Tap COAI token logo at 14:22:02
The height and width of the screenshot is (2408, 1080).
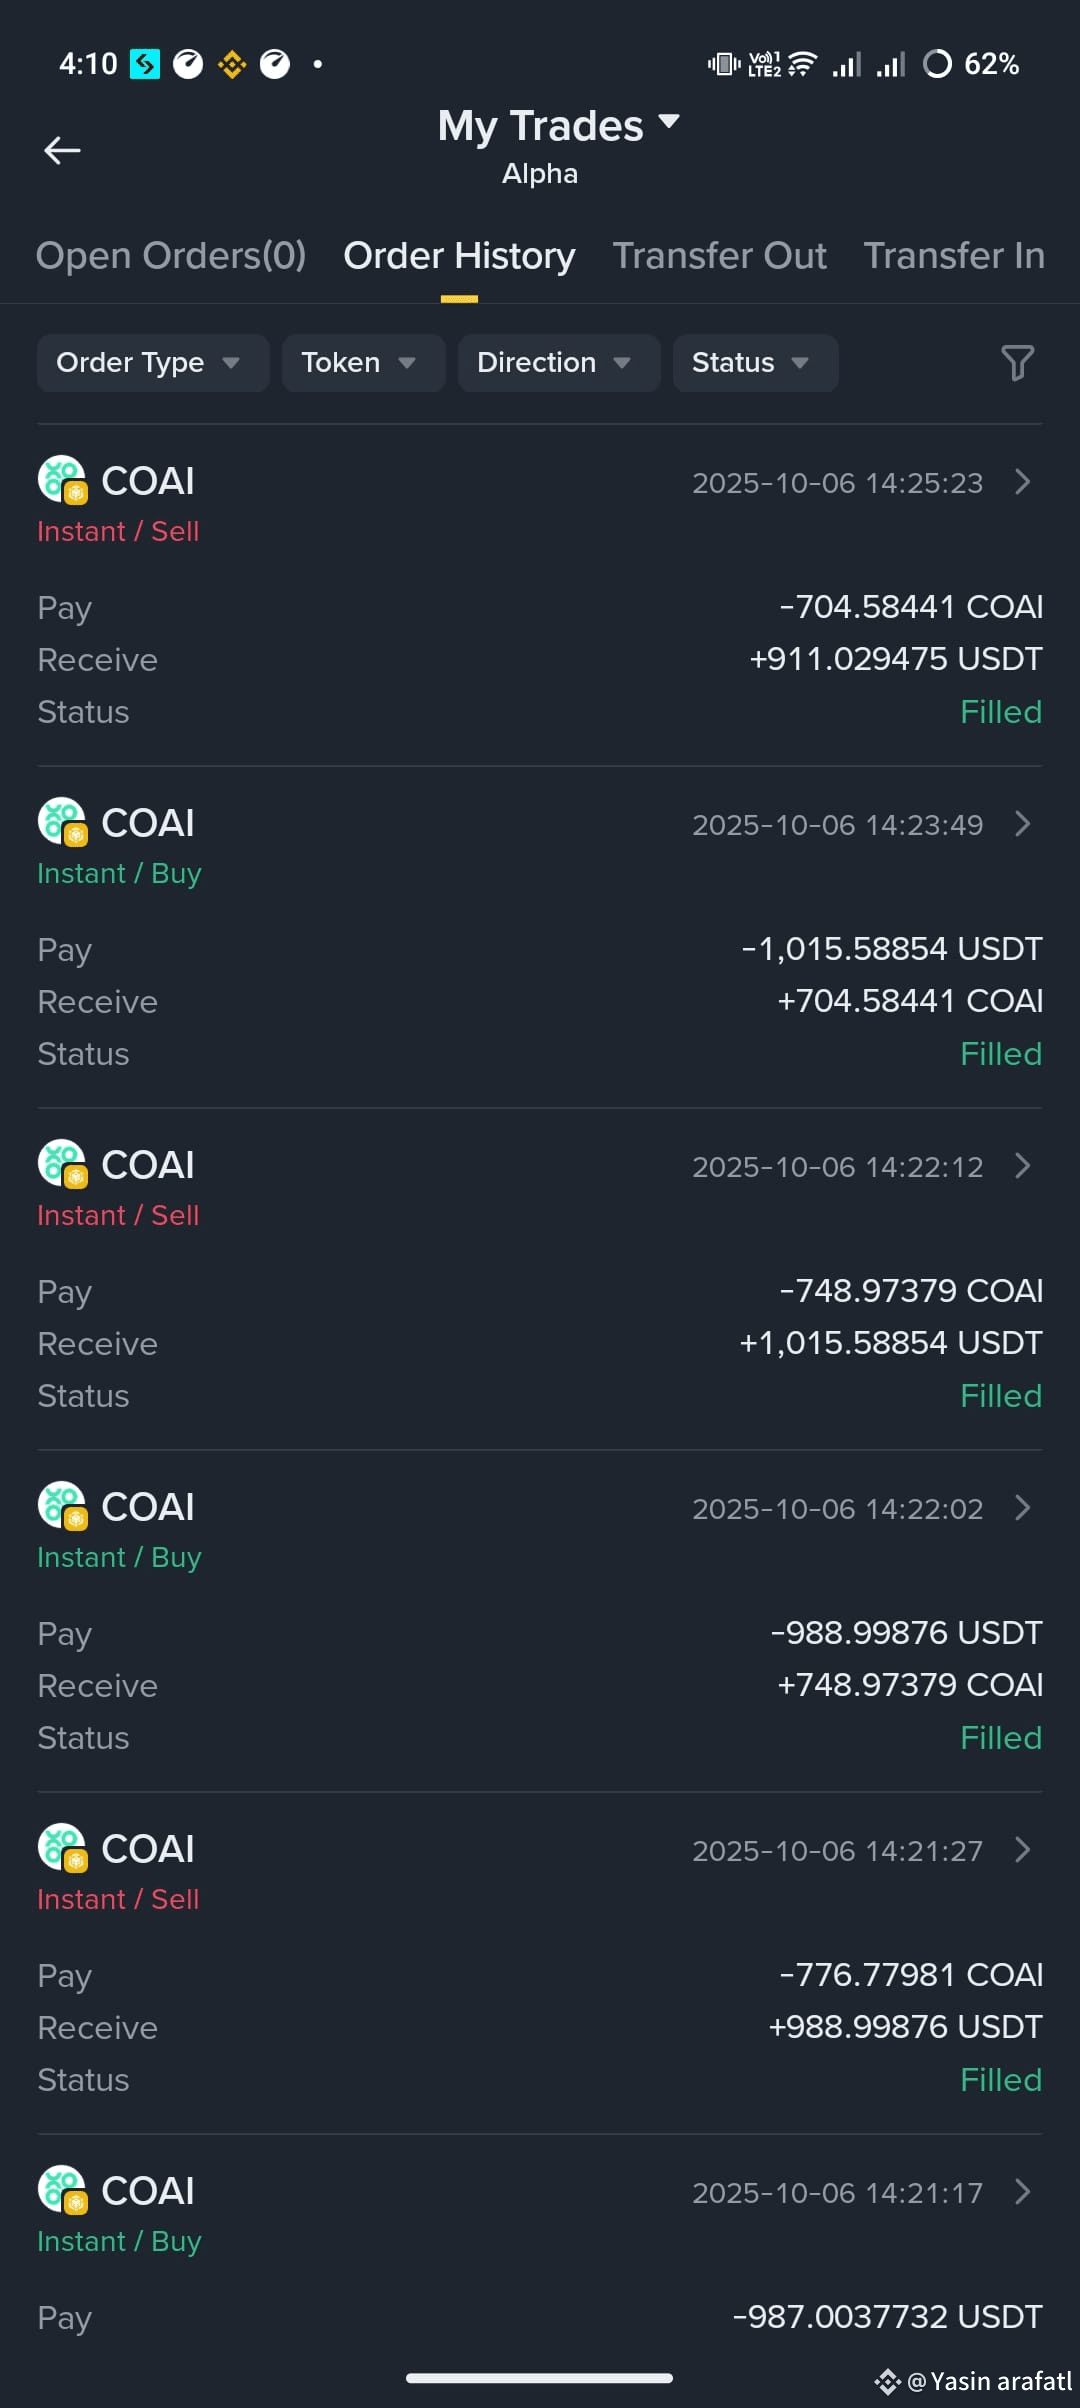coord(63,1506)
